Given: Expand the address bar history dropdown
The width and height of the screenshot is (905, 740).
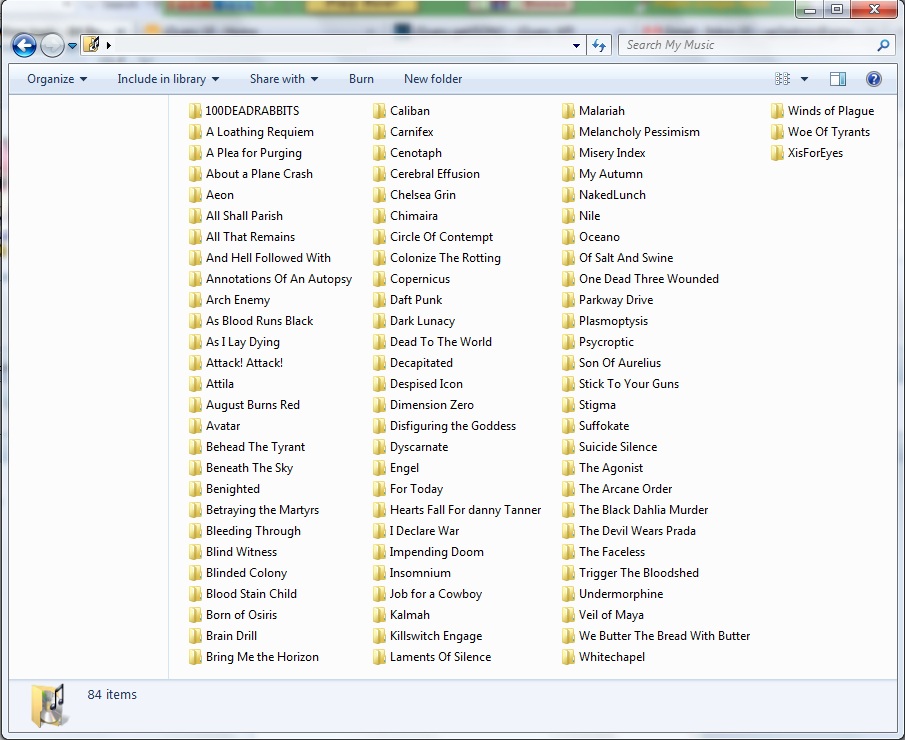Looking at the screenshot, I should (x=575, y=45).
